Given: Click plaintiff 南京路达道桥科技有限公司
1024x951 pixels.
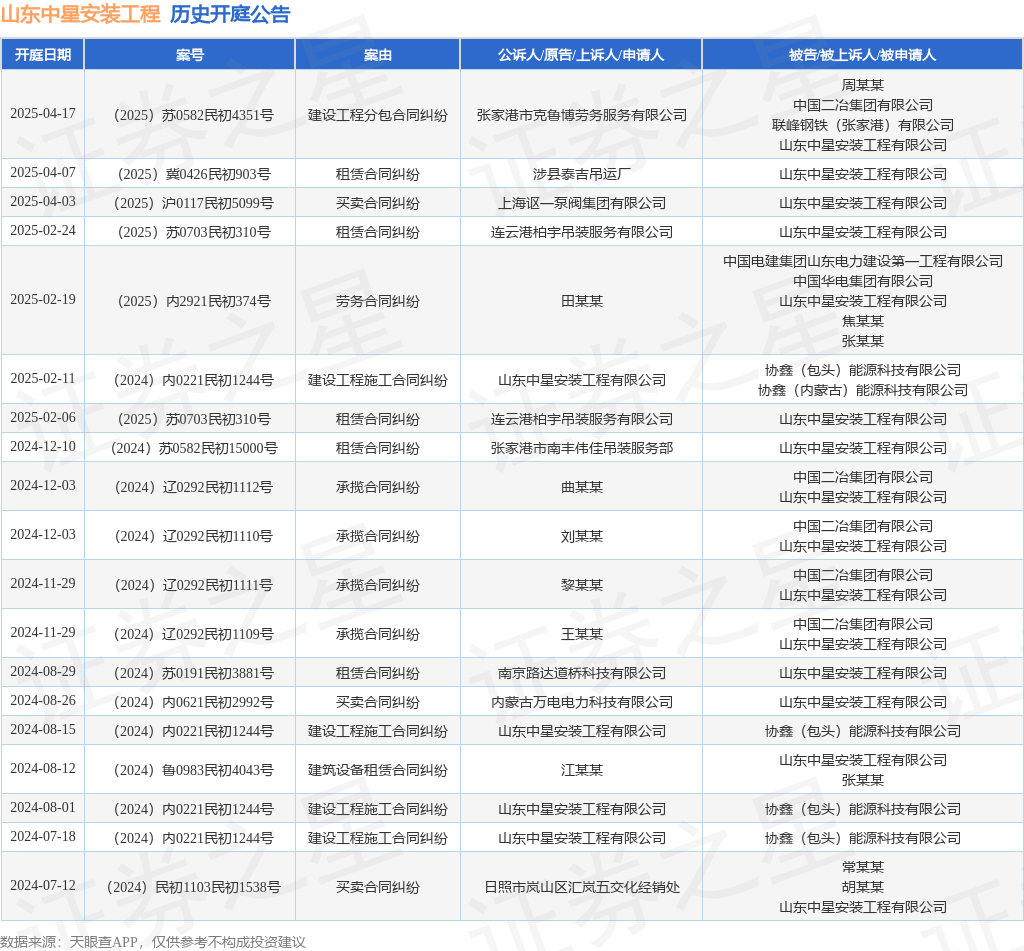Looking at the screenshot, I should click(582, 673).
